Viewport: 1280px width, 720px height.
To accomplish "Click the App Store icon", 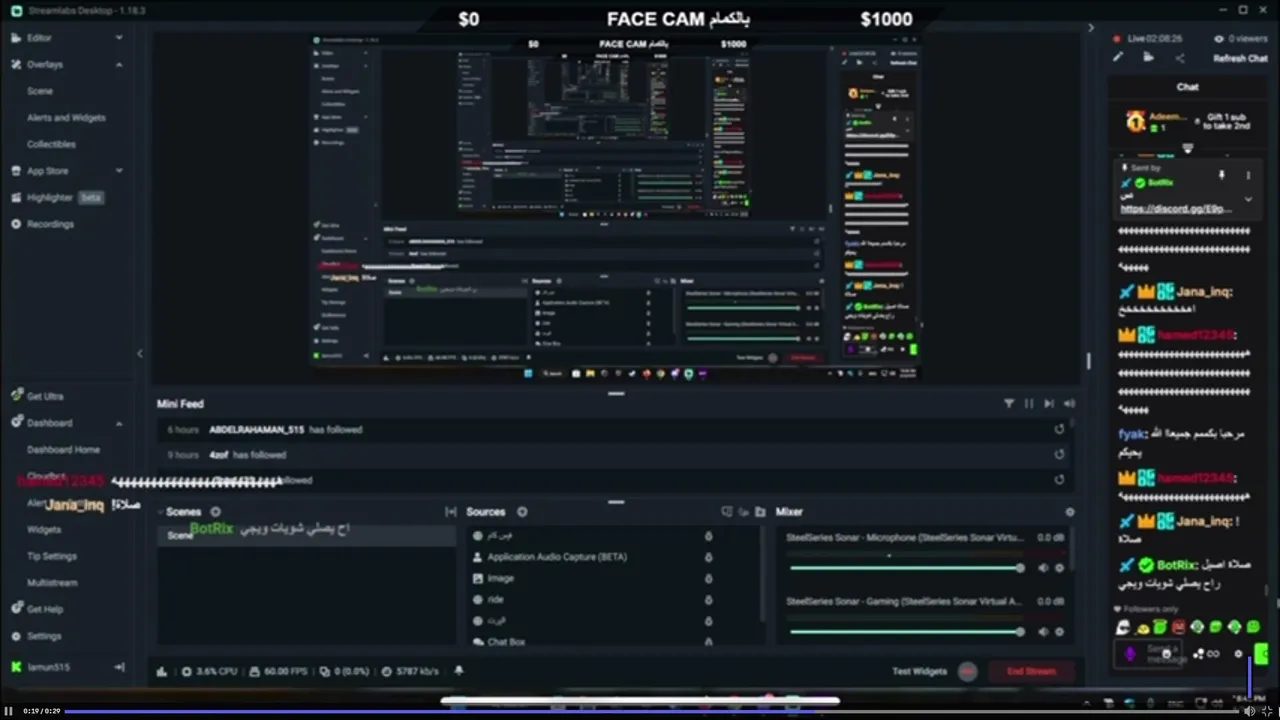I will point(16,171).
